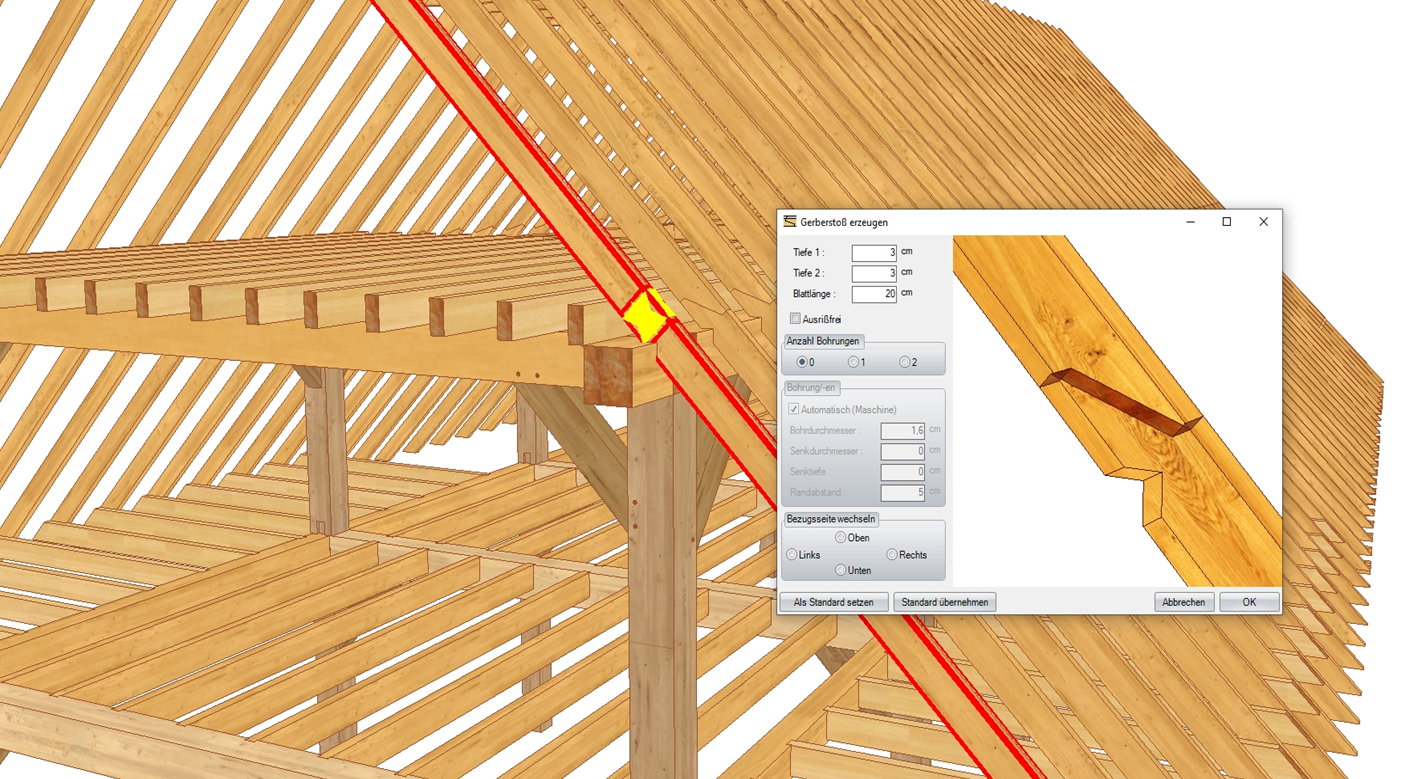
Task: Toggle the Automatisch (Maschine) checkbox
Action: [x=794, y=409]
